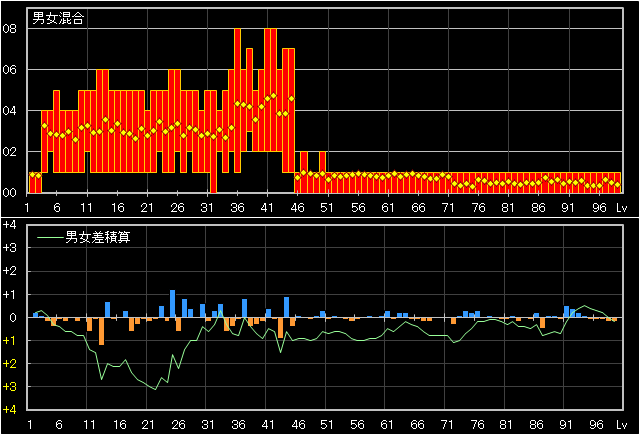Click x-axis label 96 under 男女混合 chart

point(599,208)
